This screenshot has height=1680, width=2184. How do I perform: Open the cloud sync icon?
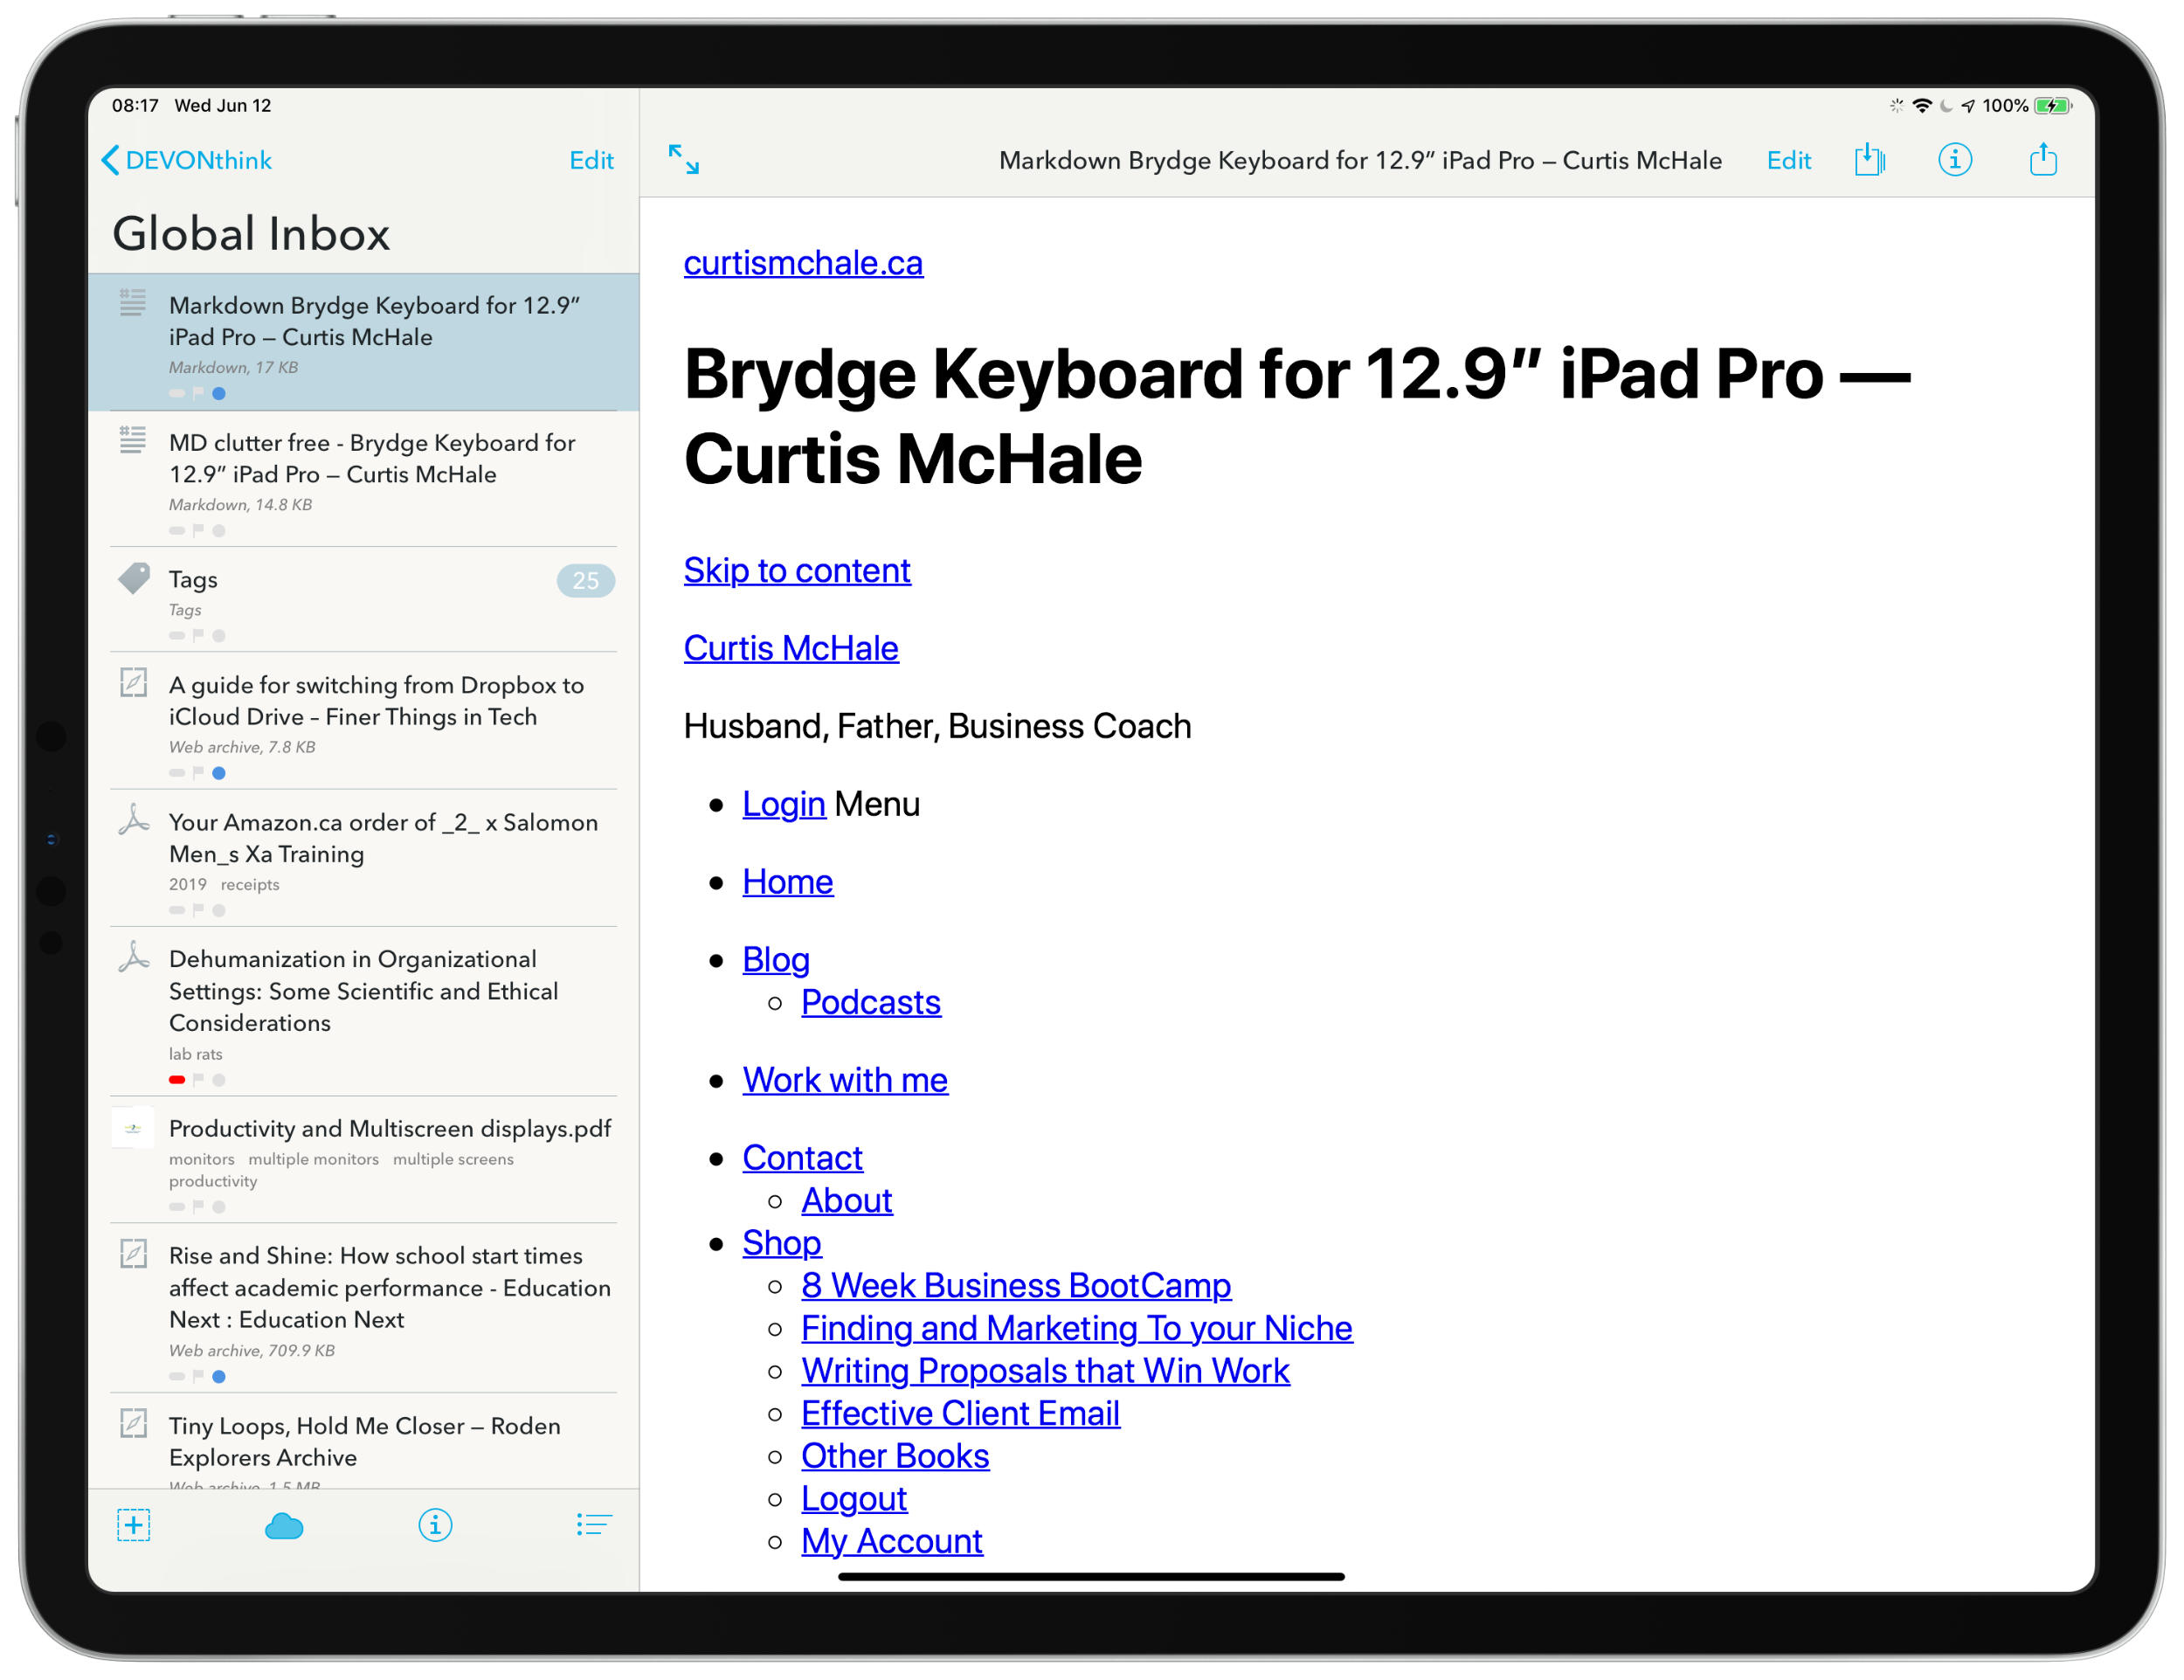pyautogui.click(x=284, y=1526)
